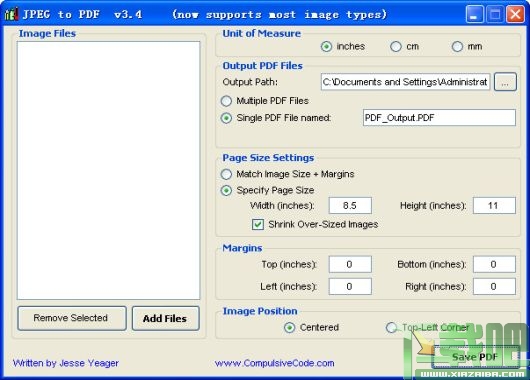Viewport: 530px width, 380px height.
Task: Click the Remove Selected button
Action: [72, 318]
